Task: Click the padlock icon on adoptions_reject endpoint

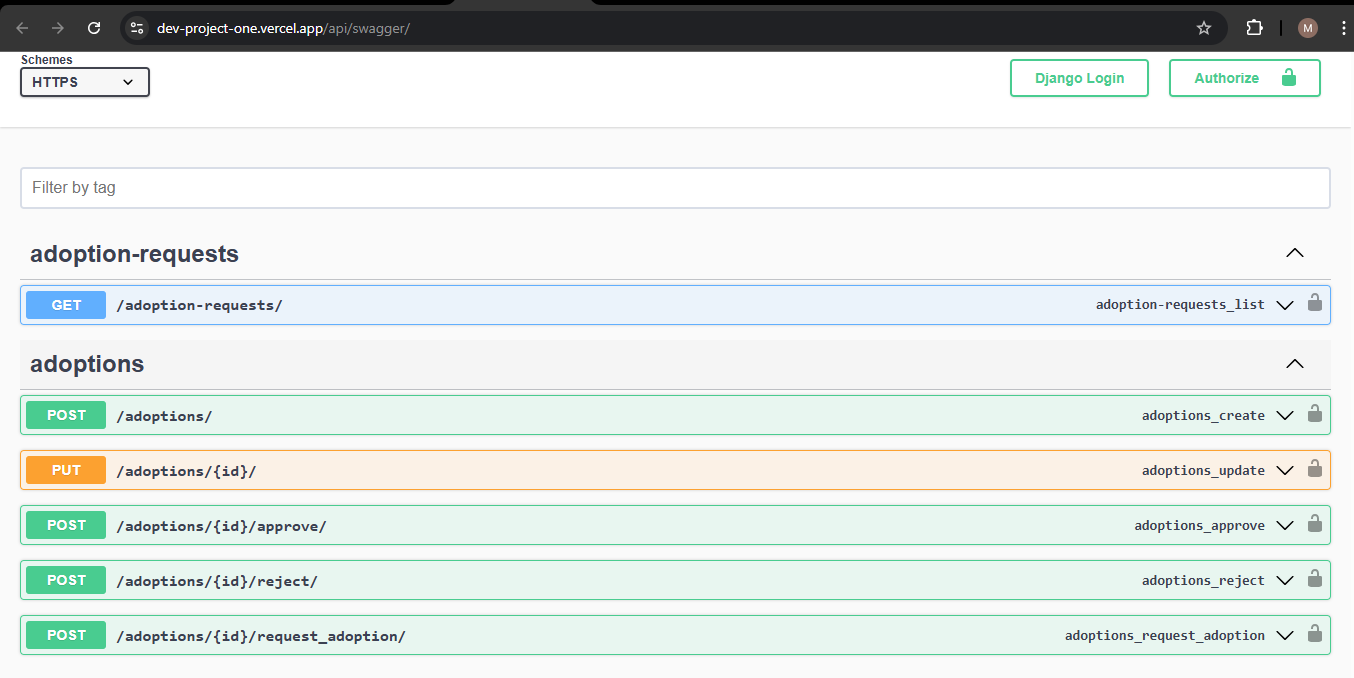Action: [x=1314, y=580]
